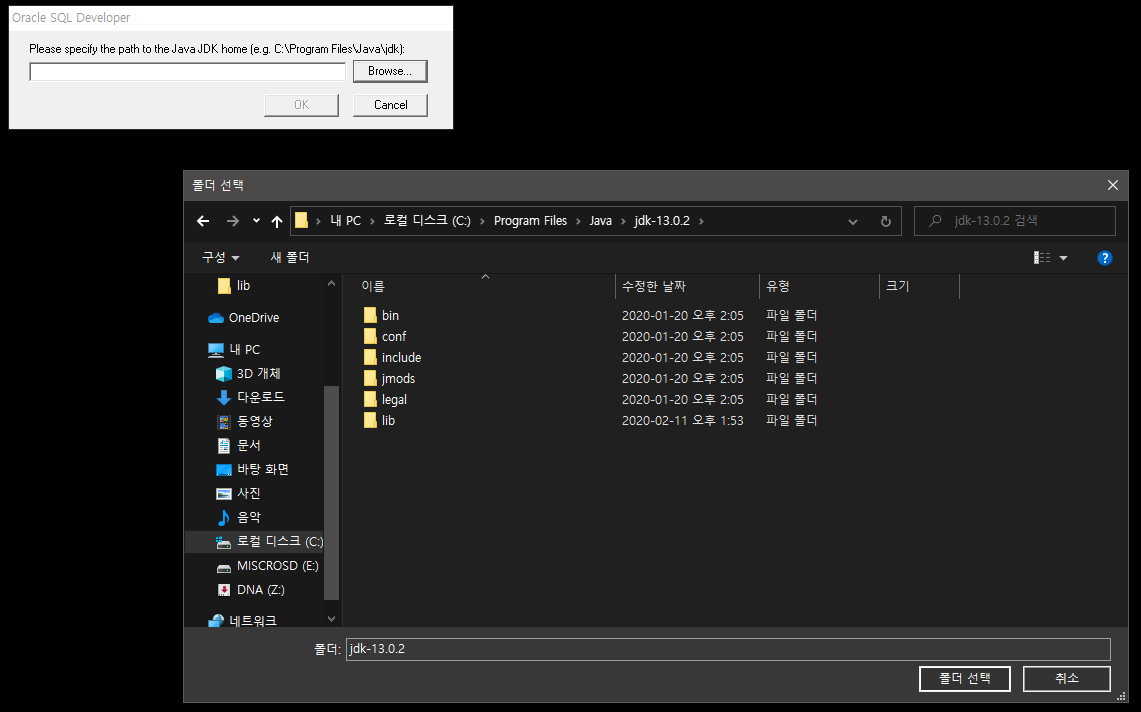Go up one folder level
1141x712 pixels.
(277, 221)
